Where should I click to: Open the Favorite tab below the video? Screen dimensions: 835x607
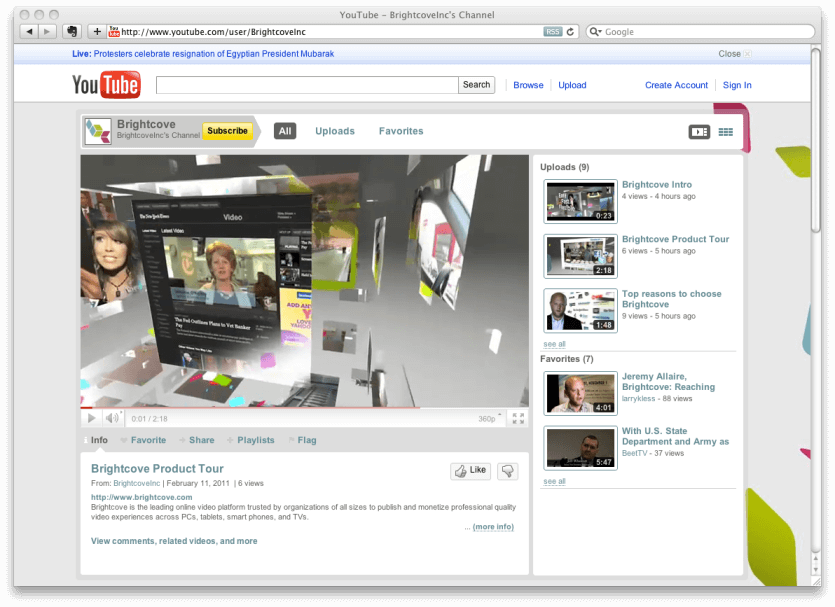[x=144, y=440]
